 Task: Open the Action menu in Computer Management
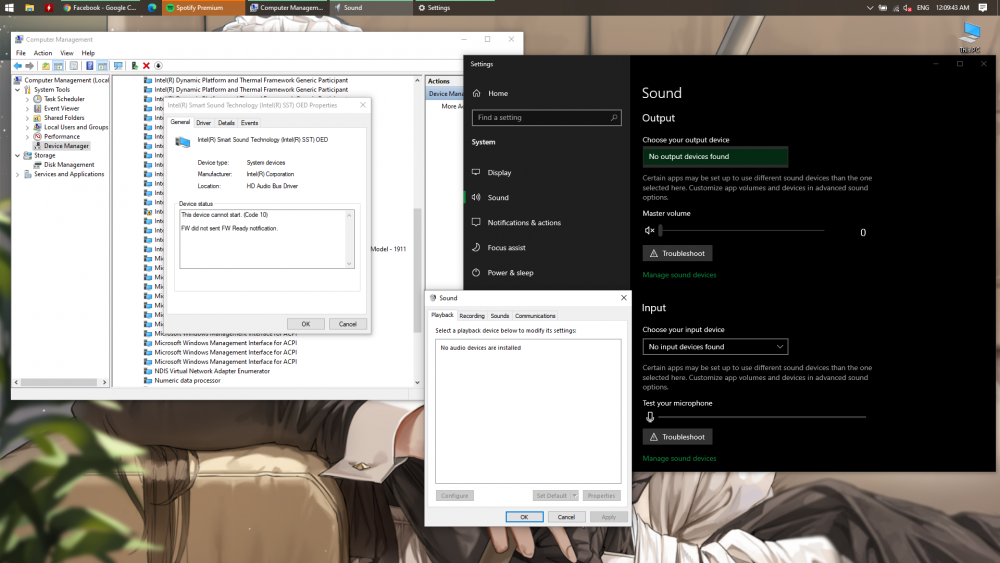coord(43,53)
